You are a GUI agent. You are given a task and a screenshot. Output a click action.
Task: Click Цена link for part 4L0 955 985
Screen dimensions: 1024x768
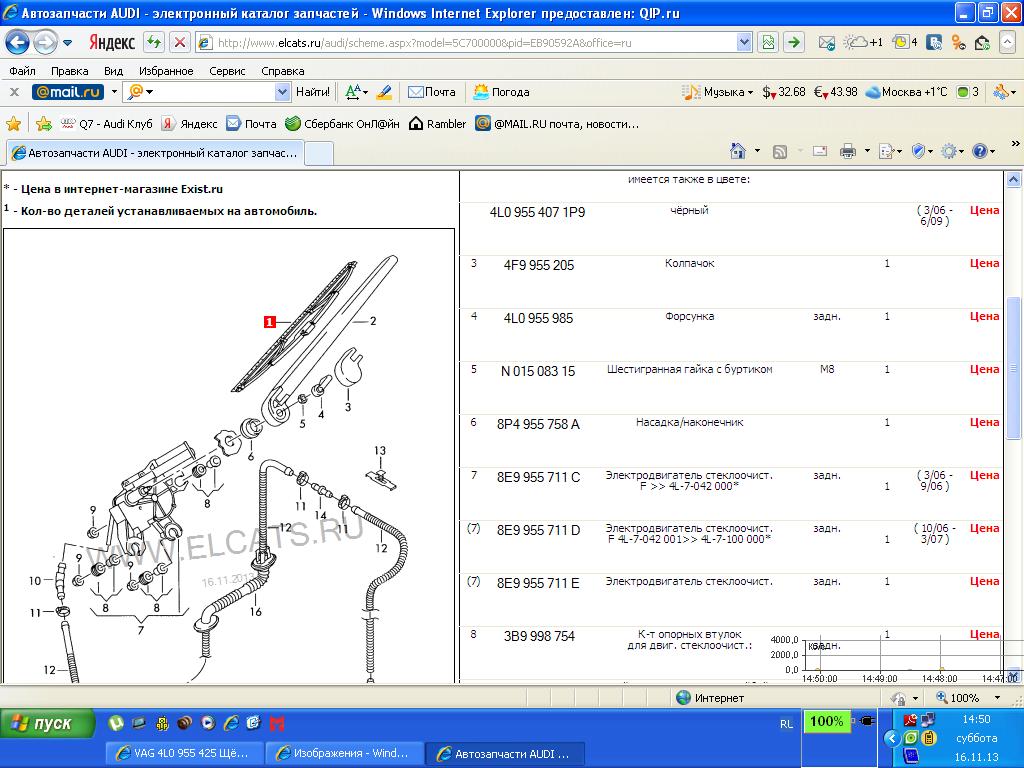(x=984, y=316)
